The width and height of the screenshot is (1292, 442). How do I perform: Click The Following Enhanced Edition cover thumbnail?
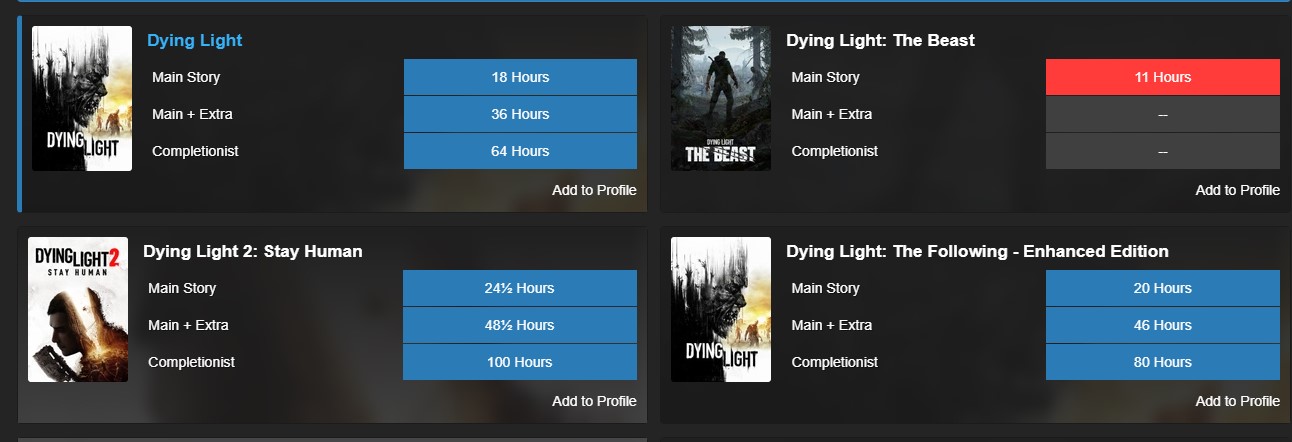(721, 309)
